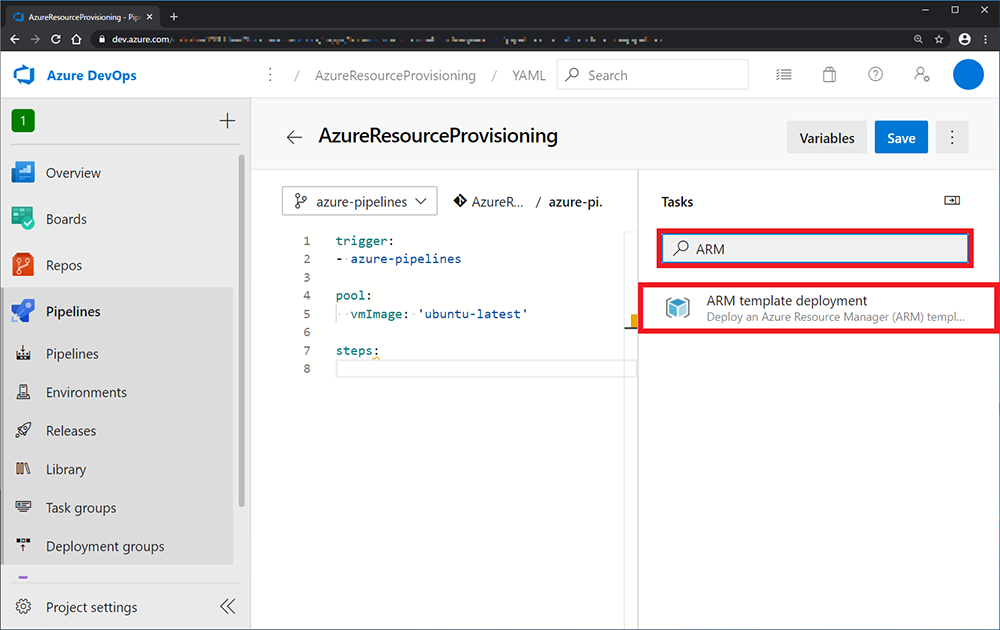Click the 'steps:' line in editor

pyautogui.click(x=357, y=351)
